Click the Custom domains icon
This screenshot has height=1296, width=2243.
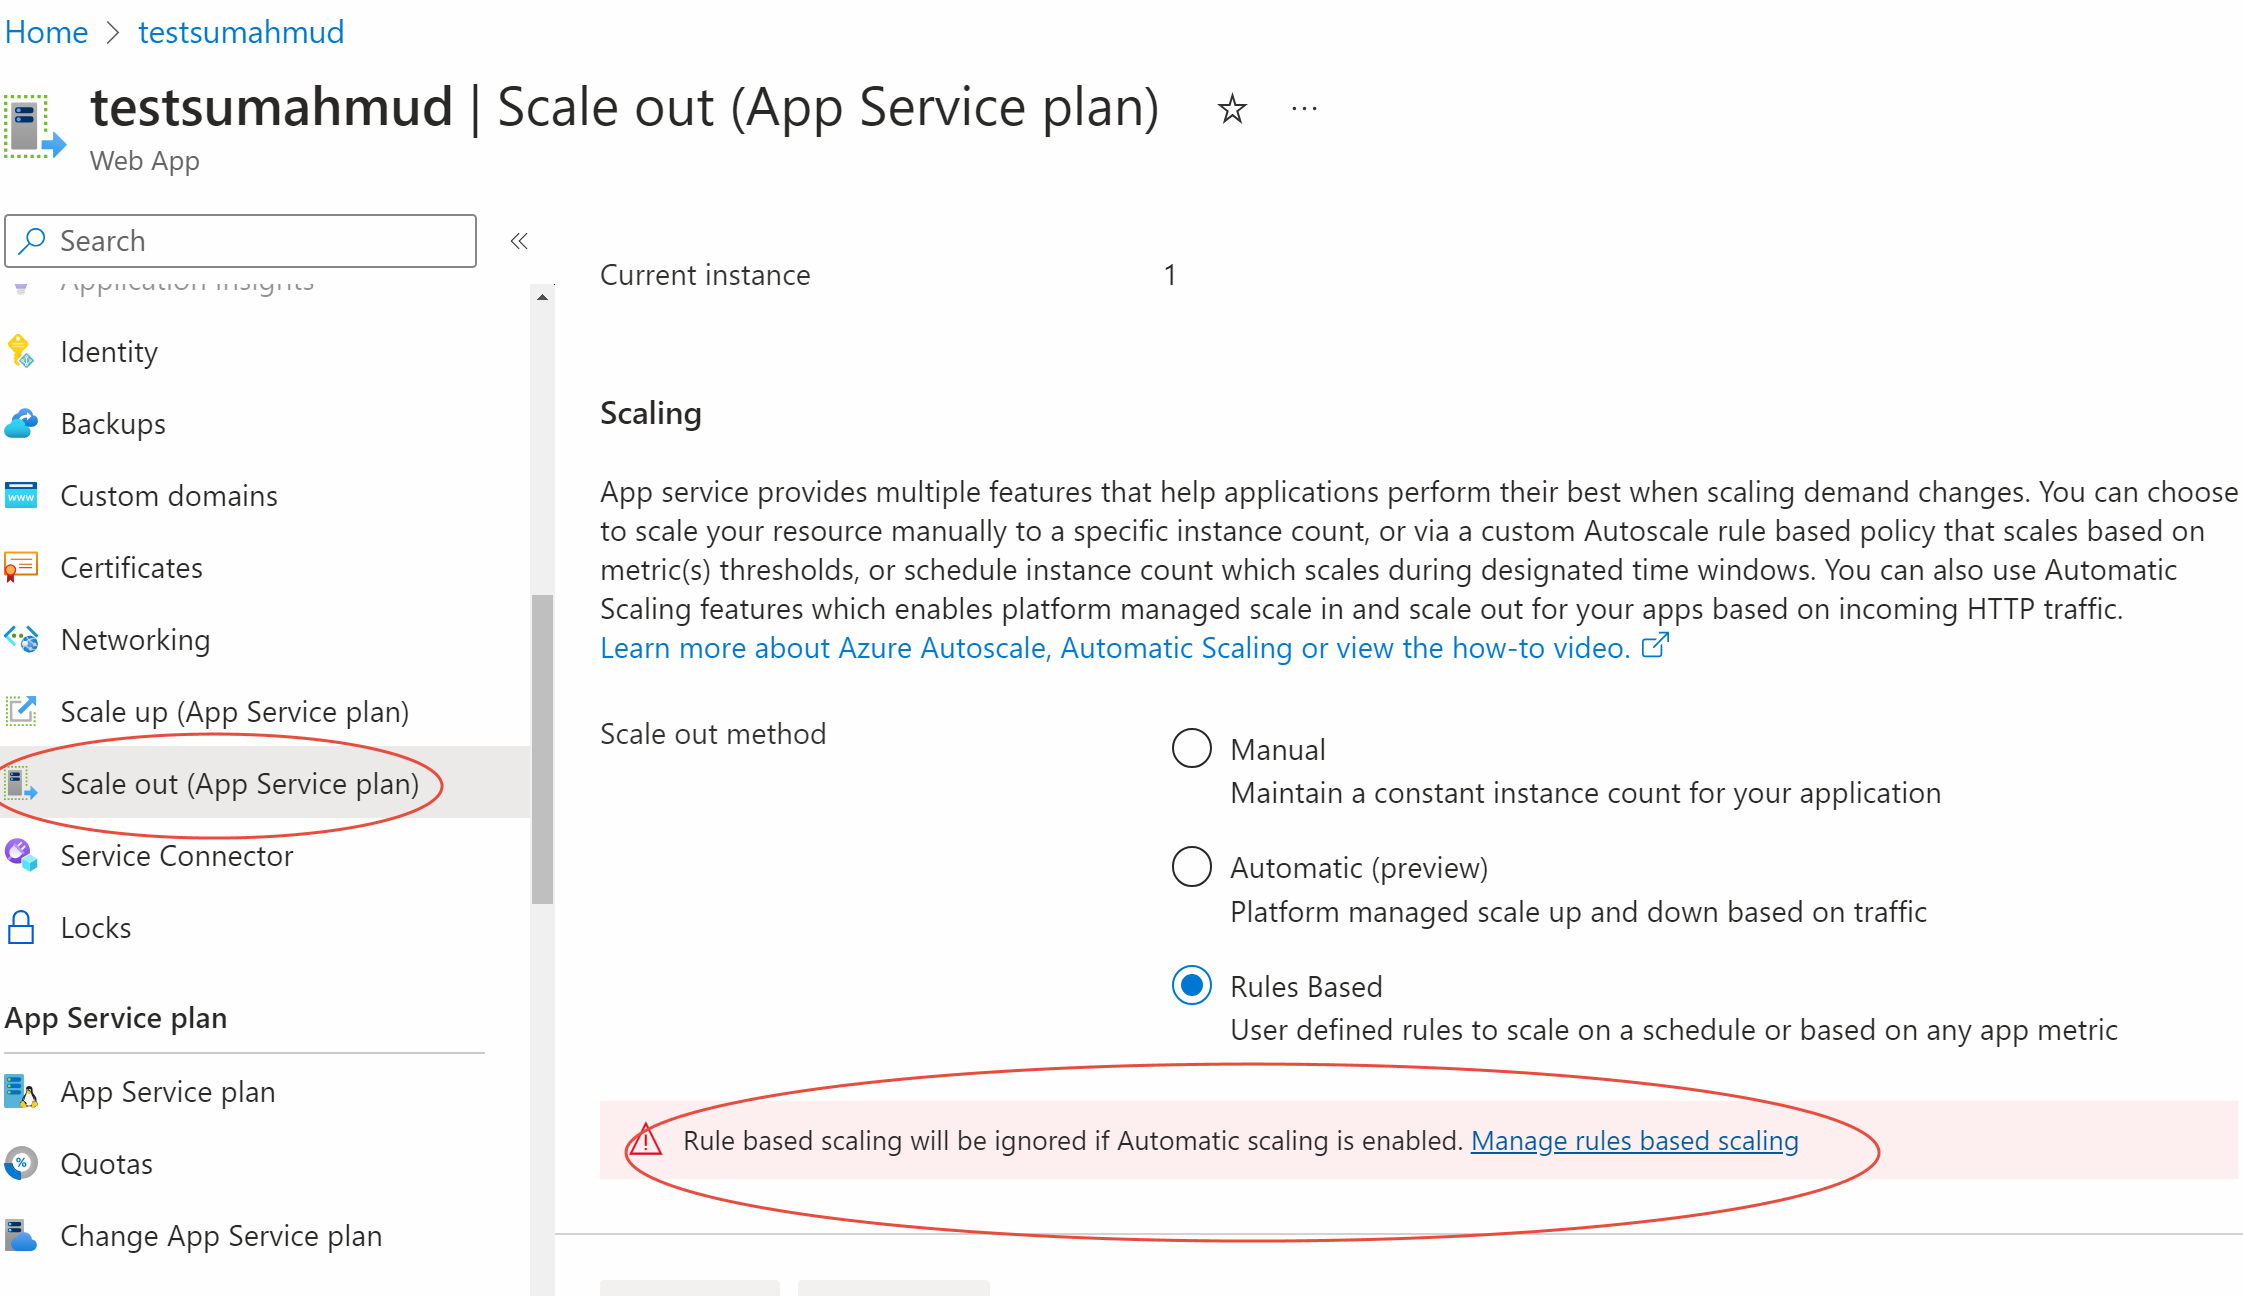point(21,495)
